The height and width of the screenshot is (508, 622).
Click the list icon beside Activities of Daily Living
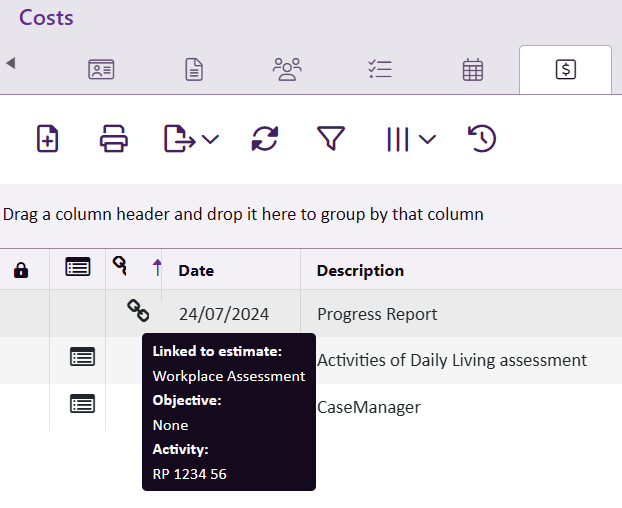click(83, 357)
